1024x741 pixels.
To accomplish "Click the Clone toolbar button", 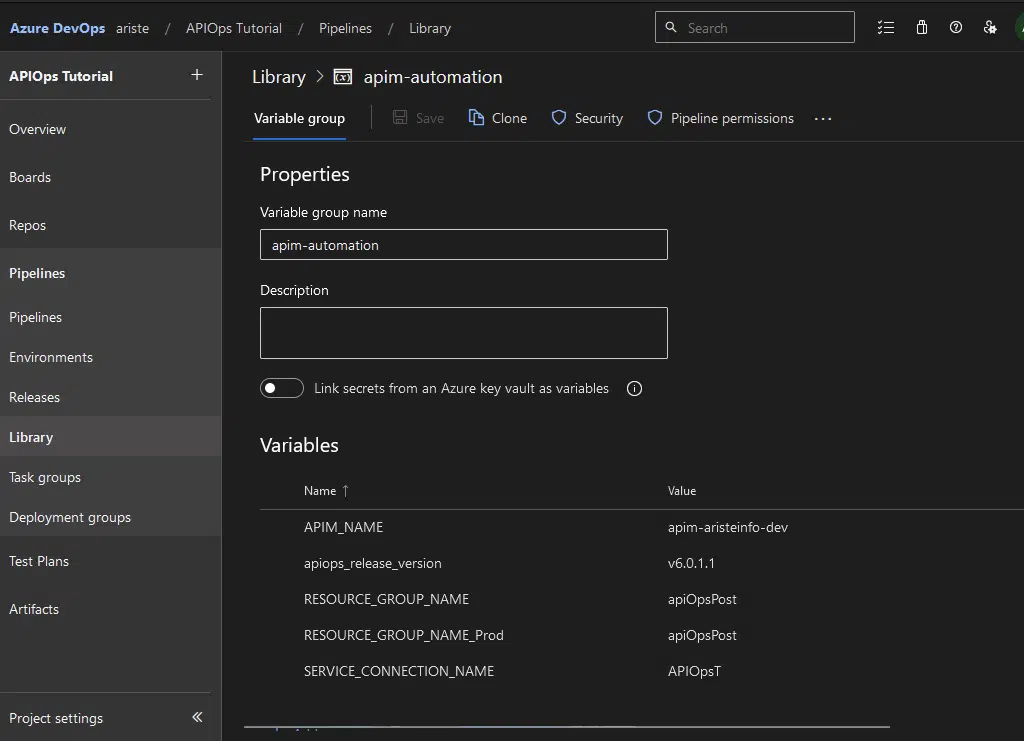I will pyautogui.click(x=498, y=118).
